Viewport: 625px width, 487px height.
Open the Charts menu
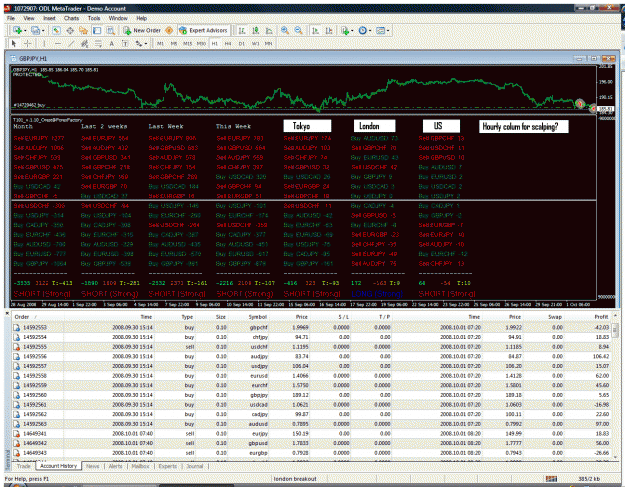pos(71,18)
